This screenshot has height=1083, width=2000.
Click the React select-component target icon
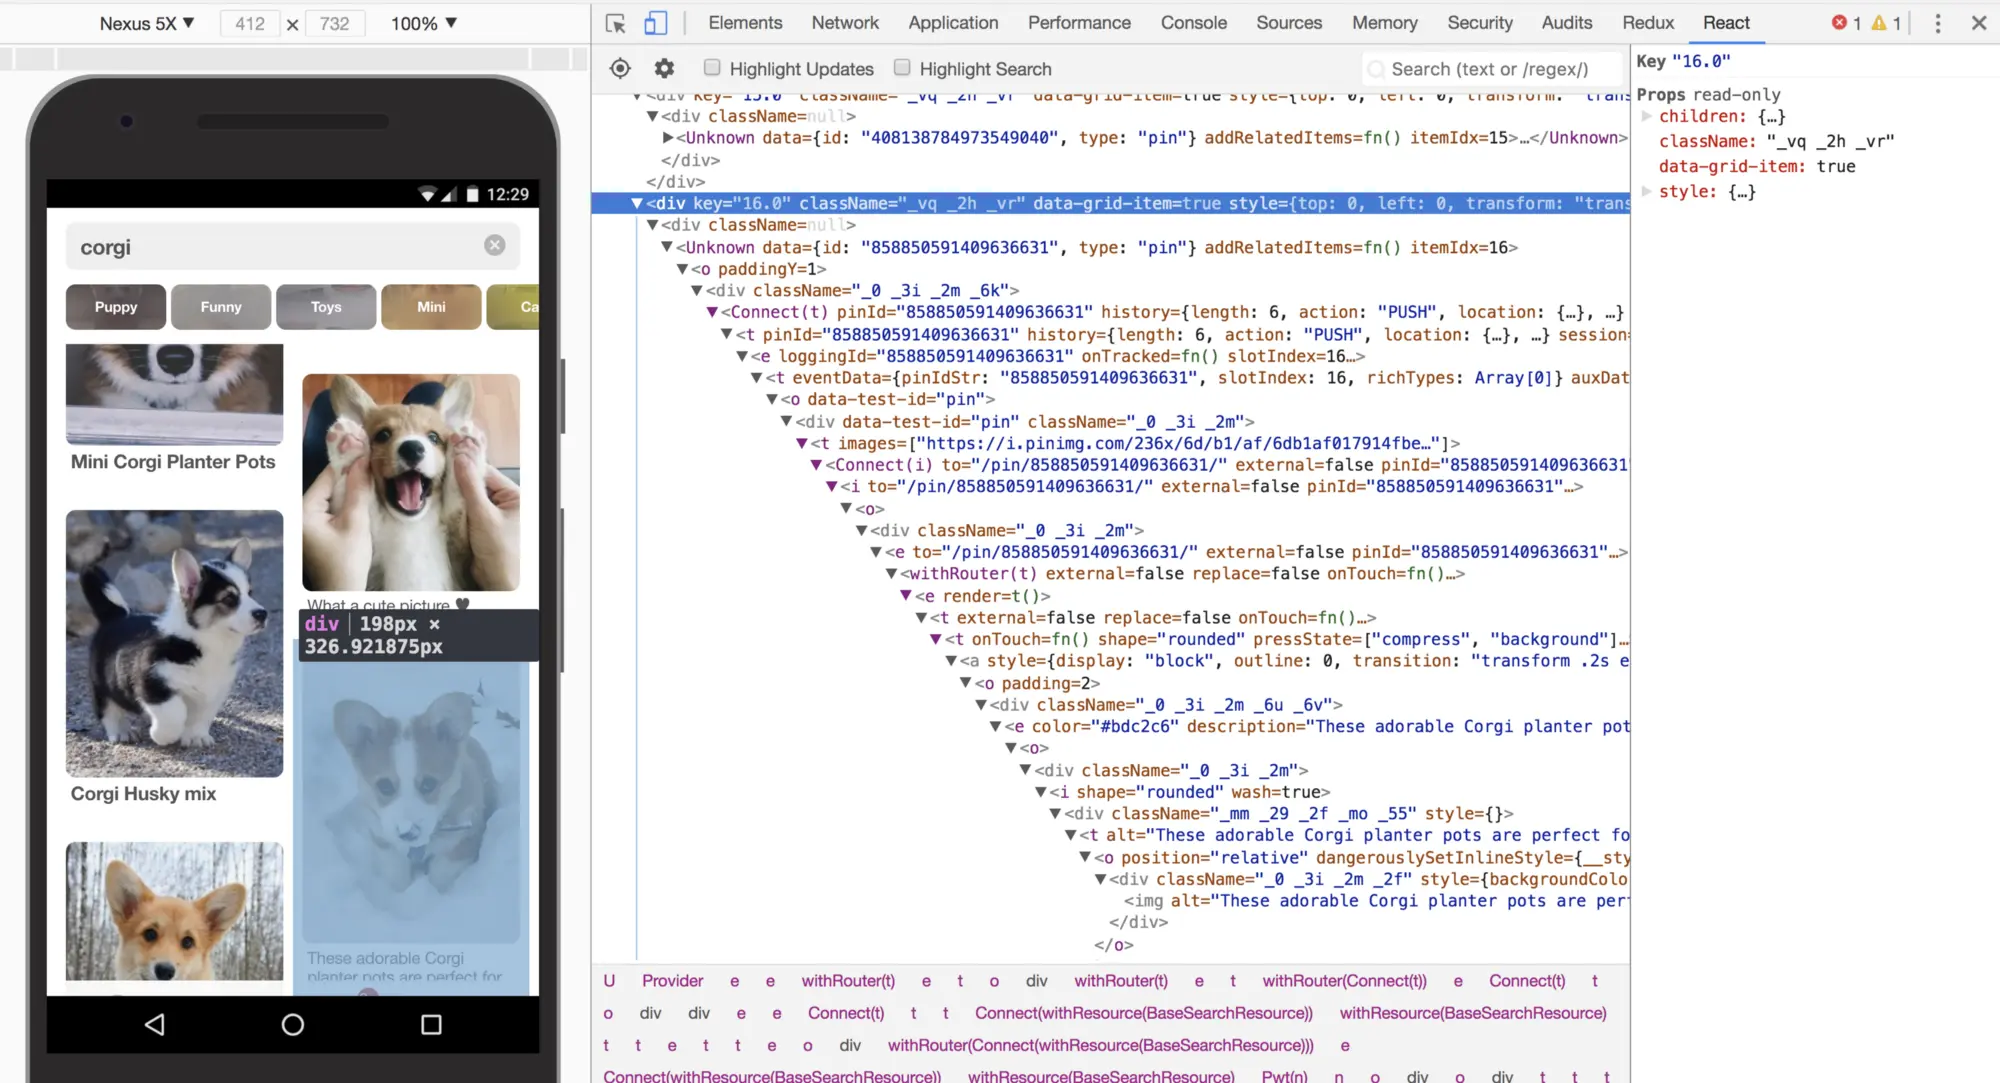(x=620, y=68)
